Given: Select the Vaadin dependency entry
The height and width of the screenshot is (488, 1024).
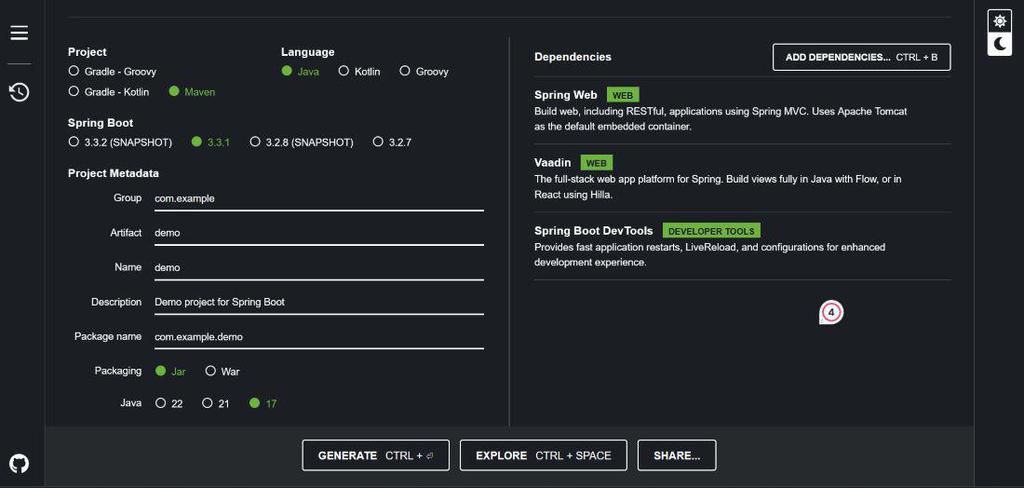Looking at the screenshot, I should (742, 178).
